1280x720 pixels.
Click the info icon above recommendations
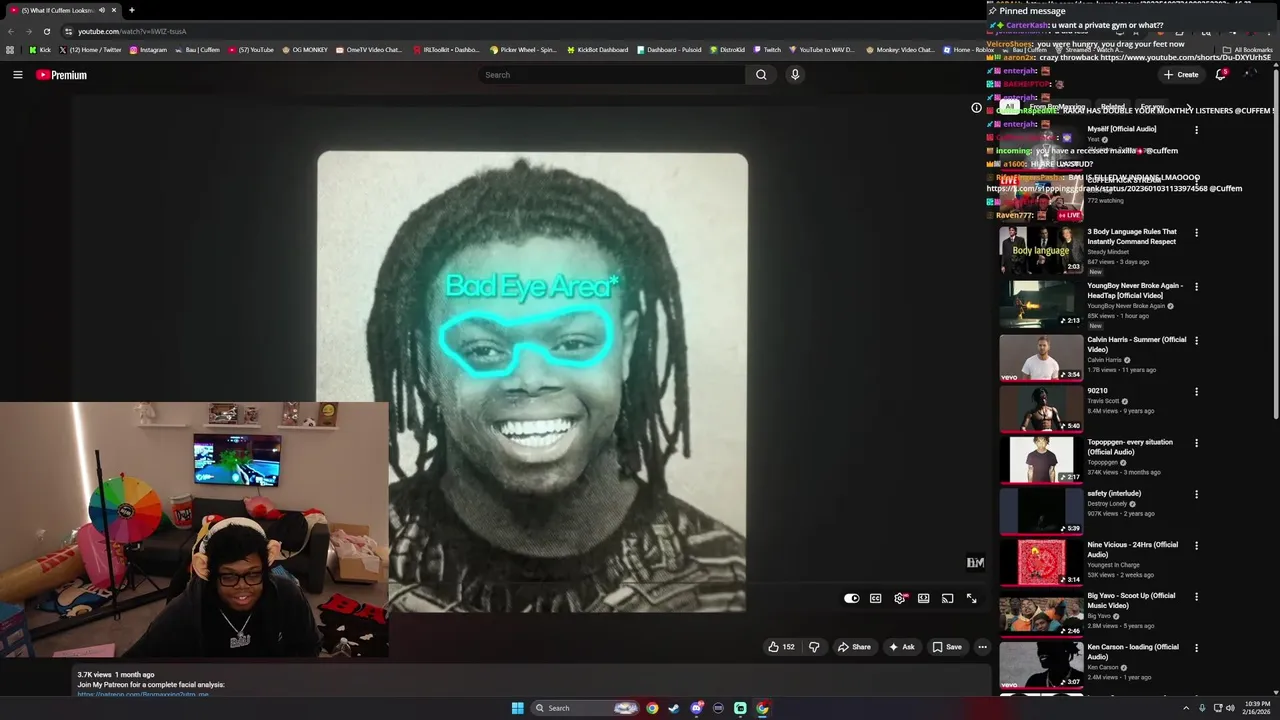[976, 108]
